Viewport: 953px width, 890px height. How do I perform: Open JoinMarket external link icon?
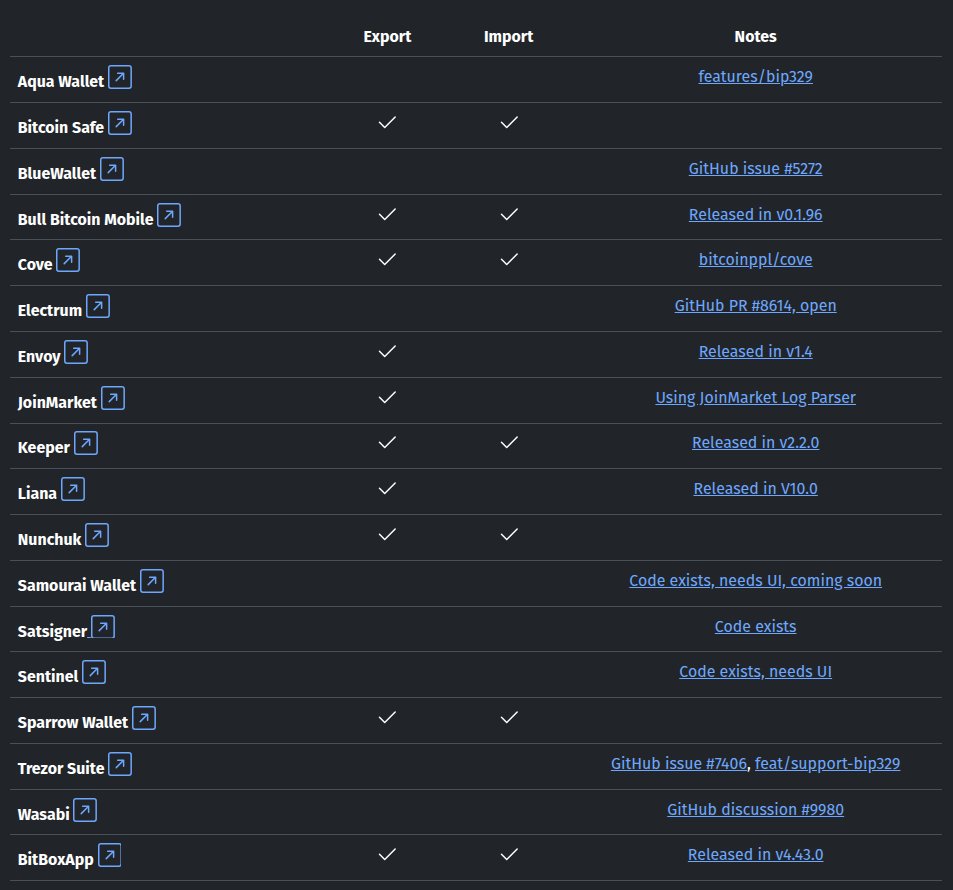pos(113,398)
